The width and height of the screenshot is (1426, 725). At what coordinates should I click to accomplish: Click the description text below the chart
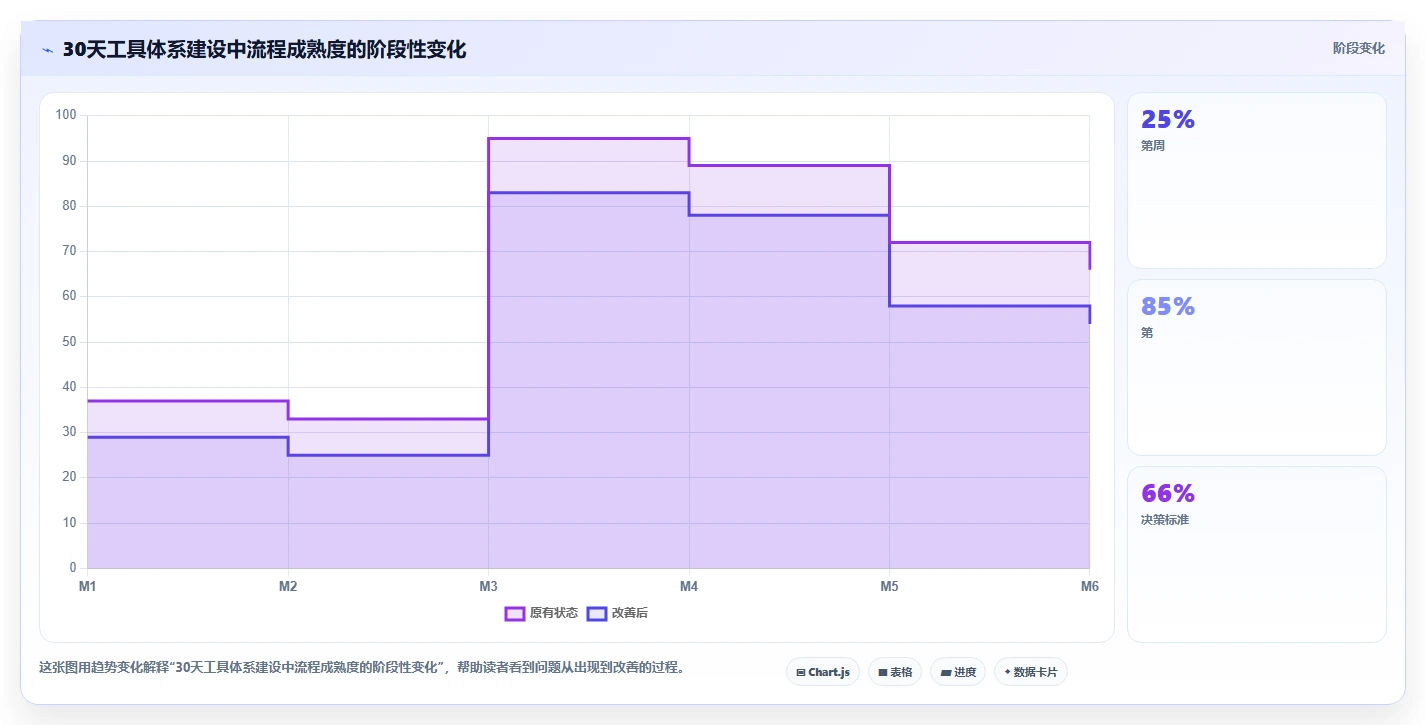pos(362,668)
